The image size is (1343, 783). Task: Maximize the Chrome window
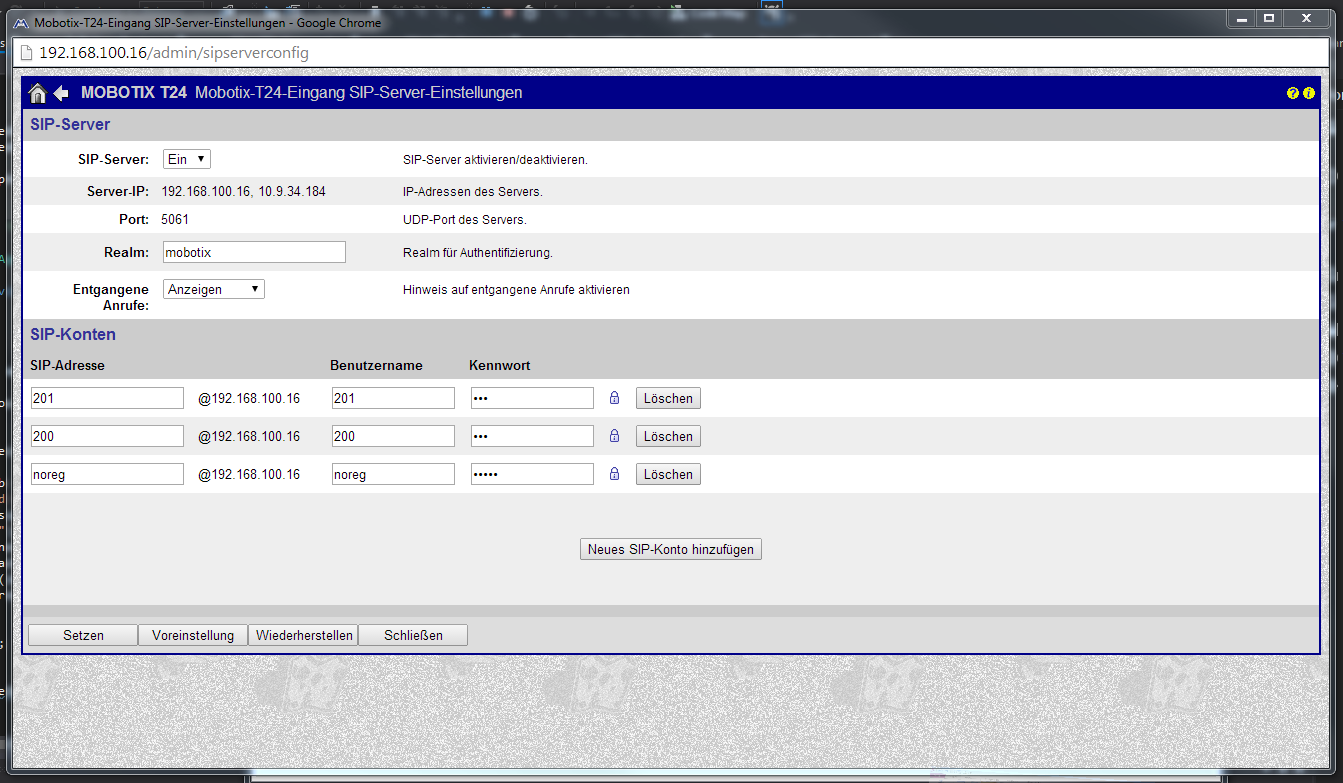pos(1269,18)
